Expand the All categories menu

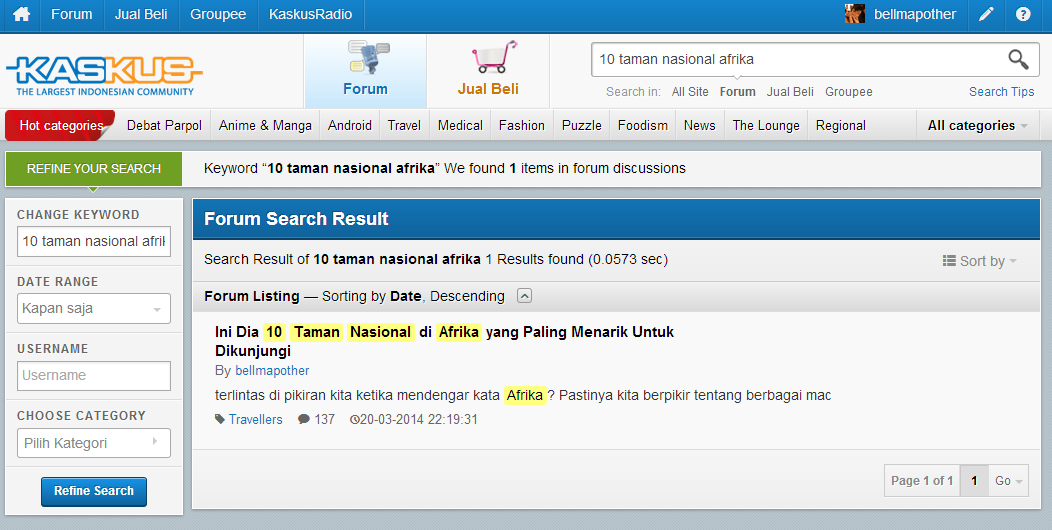(978, 125)
